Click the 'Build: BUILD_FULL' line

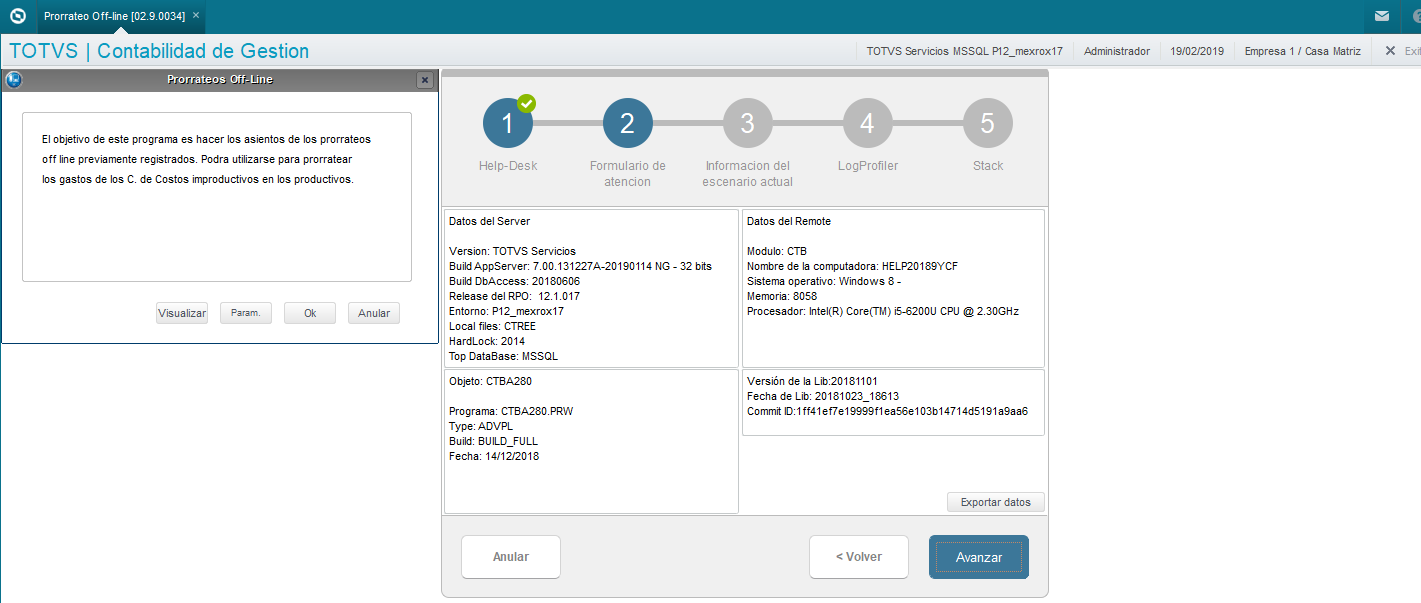pos(494,441)
